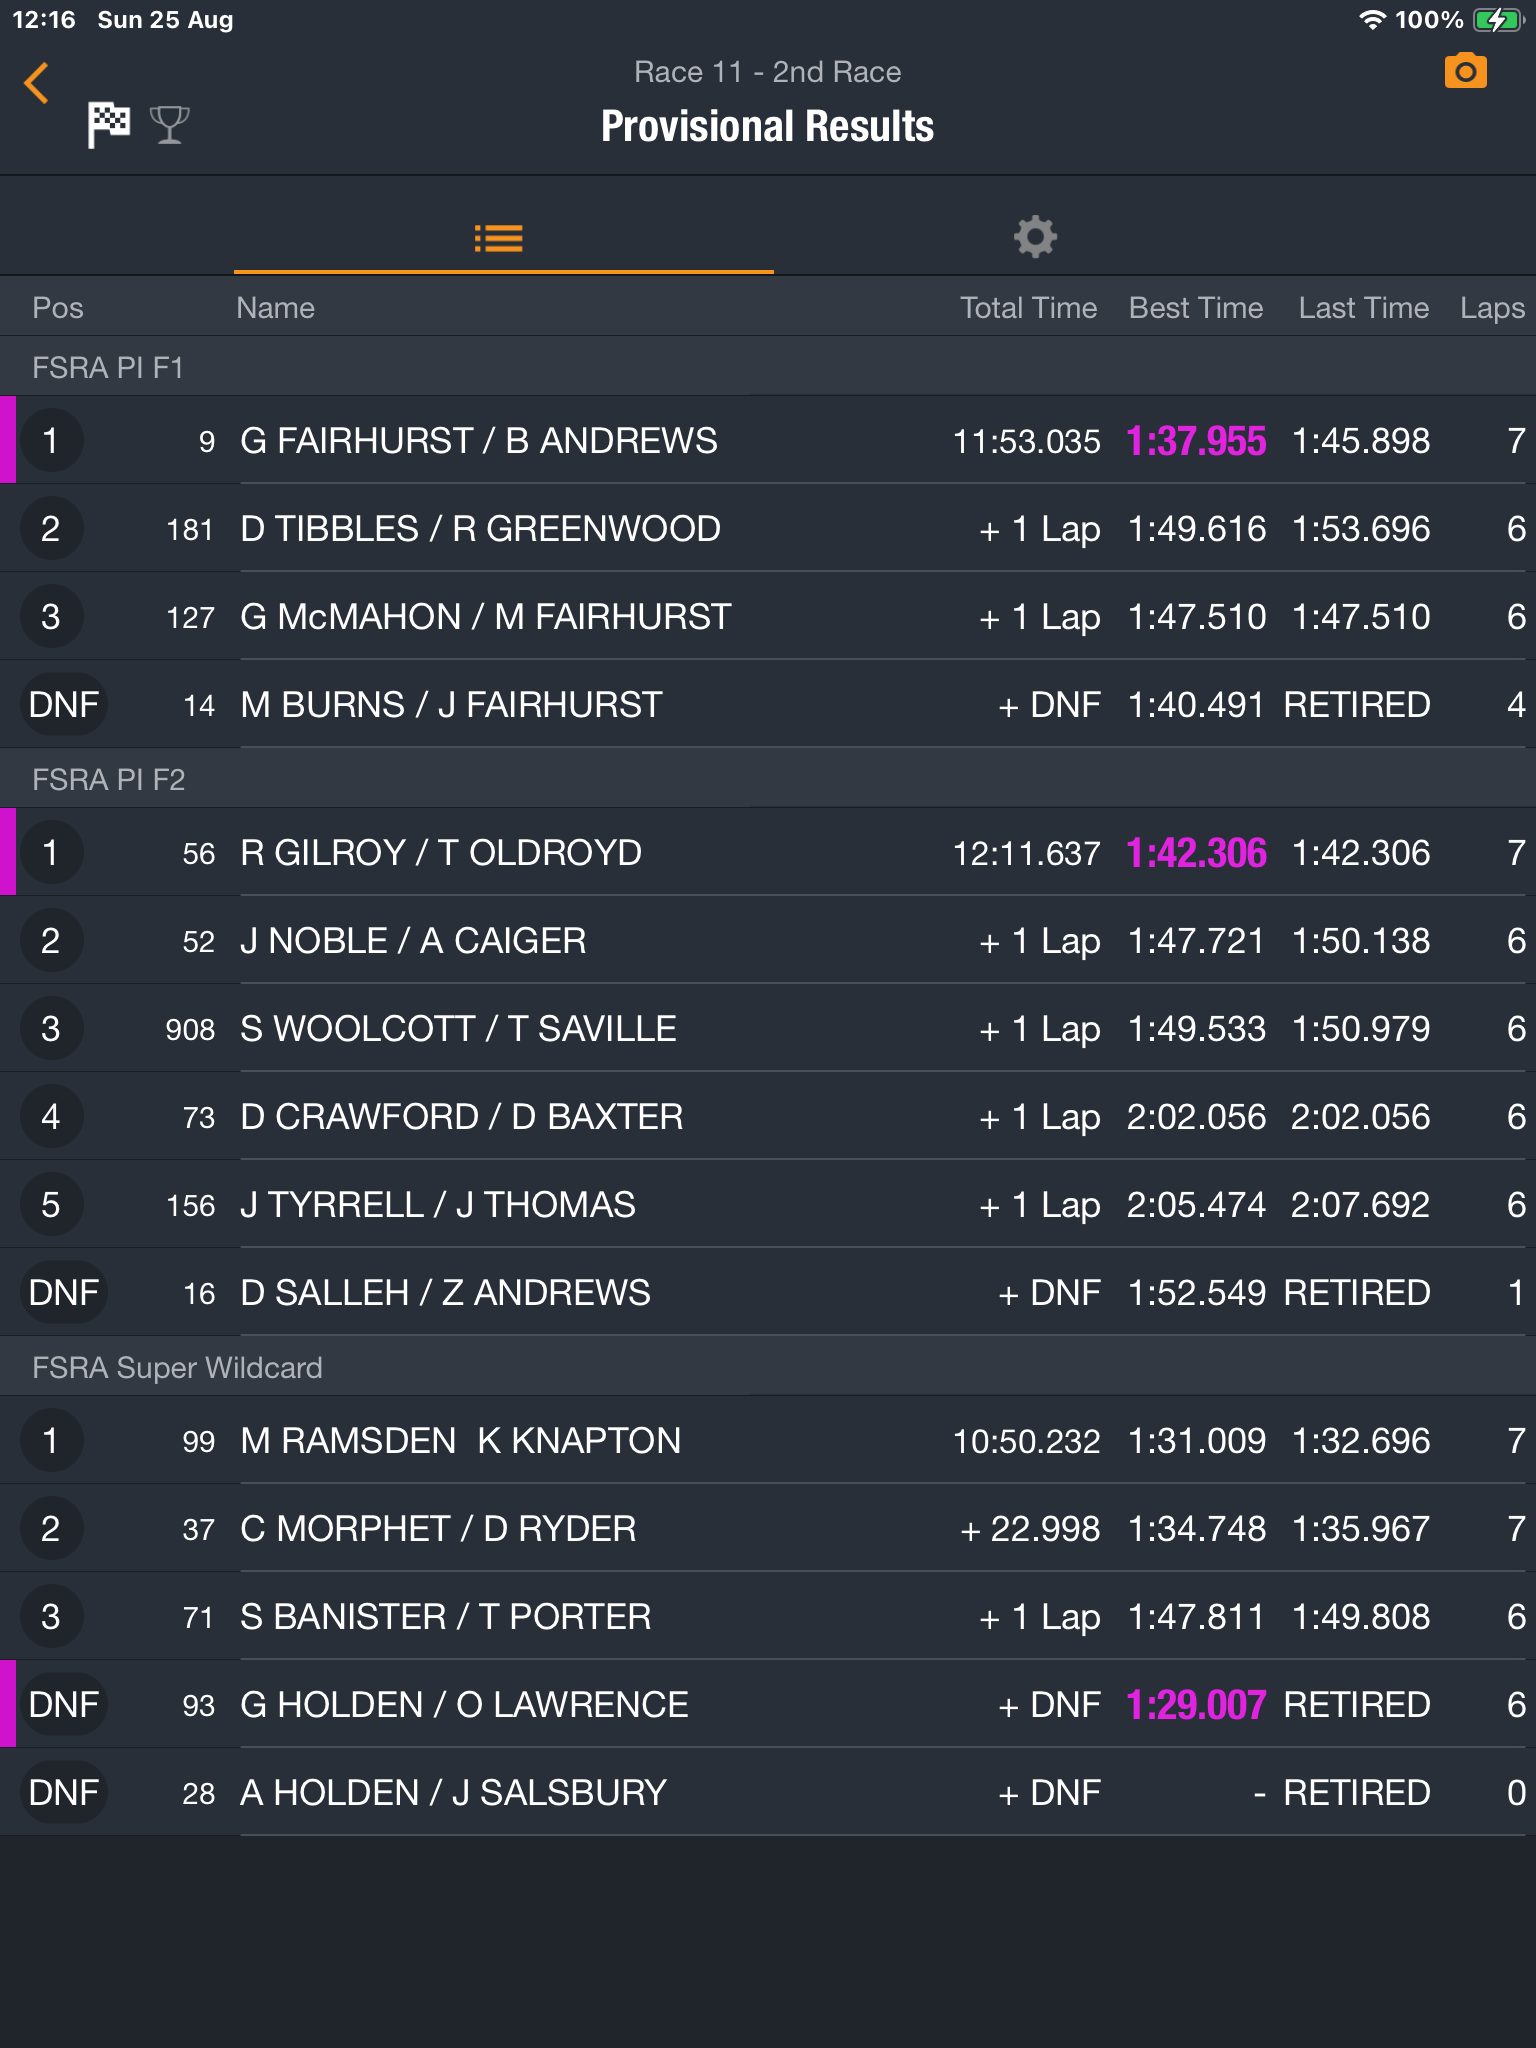Collapse the FSRA Super Wildcard section
The width and height of the screenshot is (1536, 2048).
[x=768, y=1367]
